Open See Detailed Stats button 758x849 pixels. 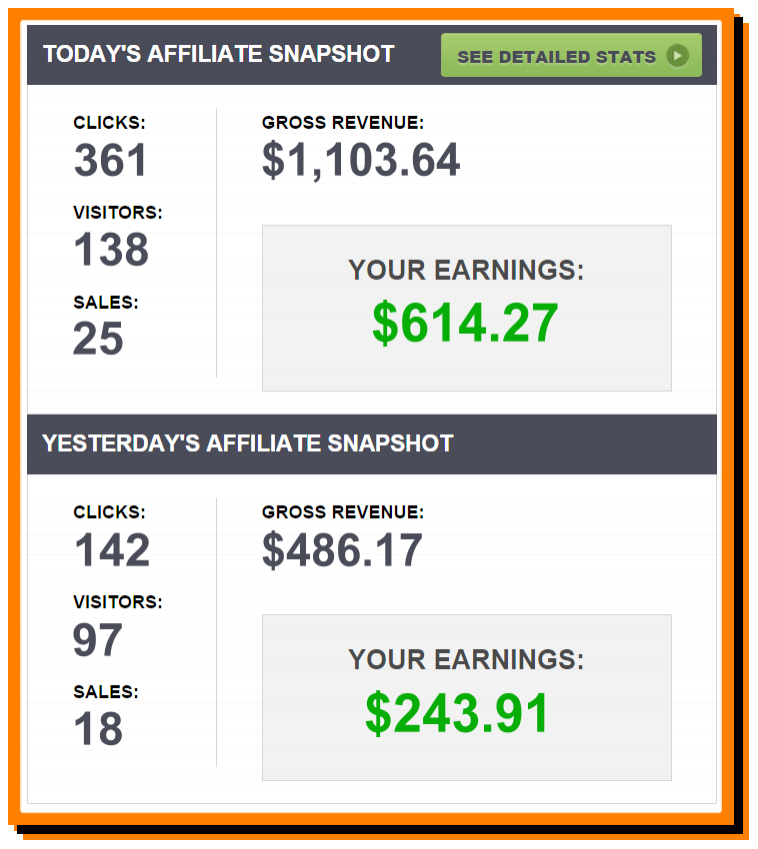coord(571,55)
